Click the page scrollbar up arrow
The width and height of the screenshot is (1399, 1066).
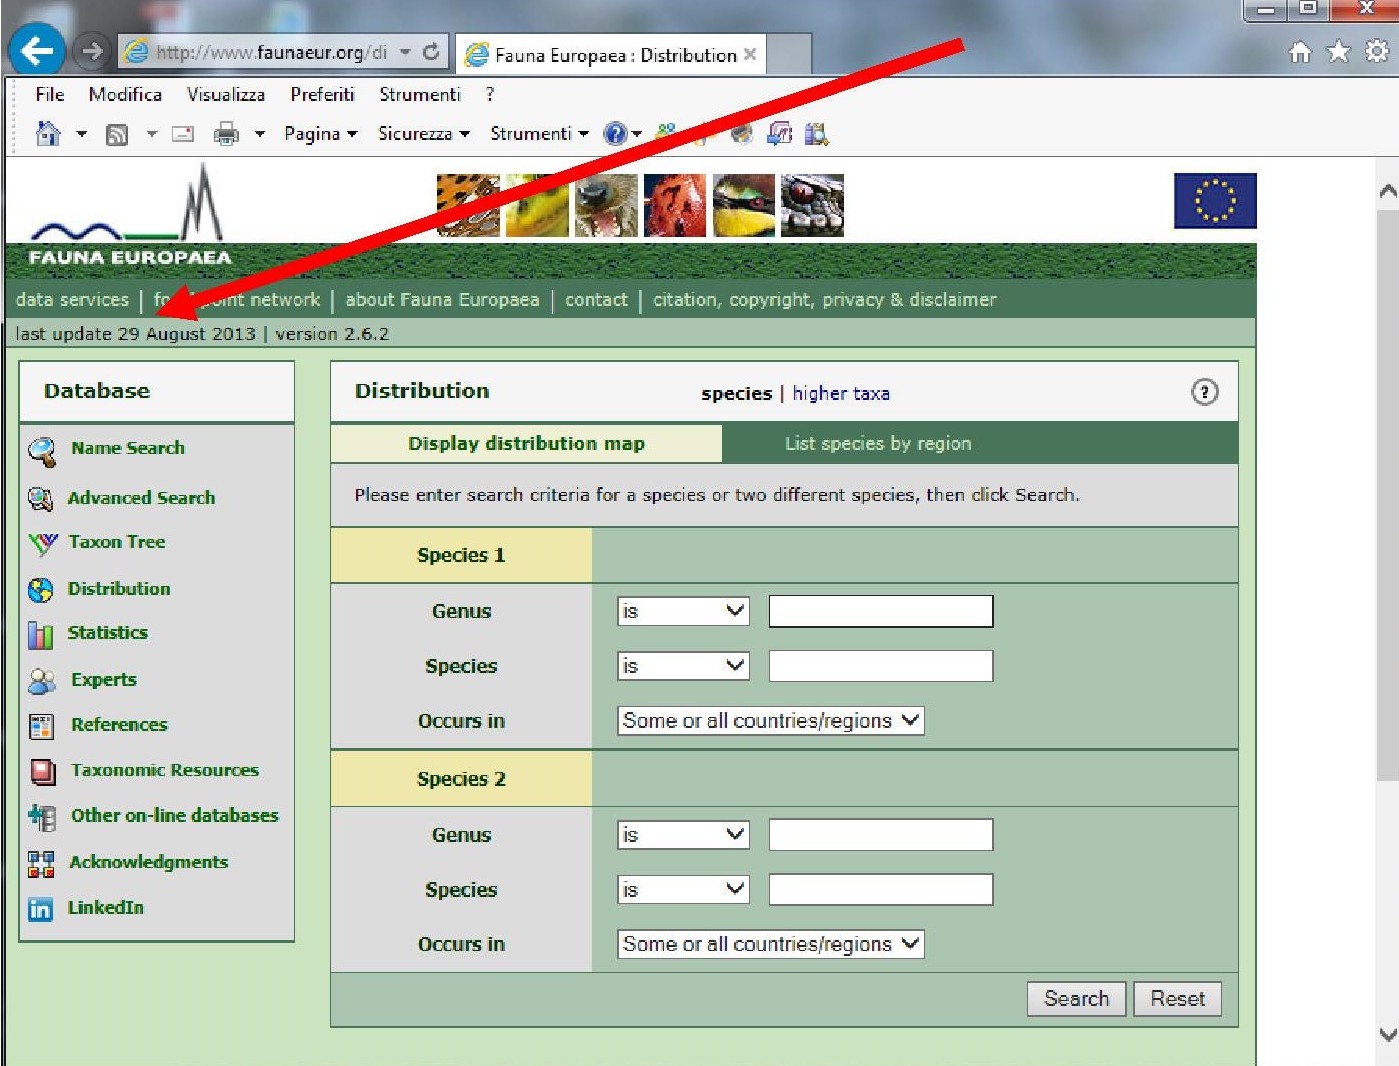tap(1387, 191)
